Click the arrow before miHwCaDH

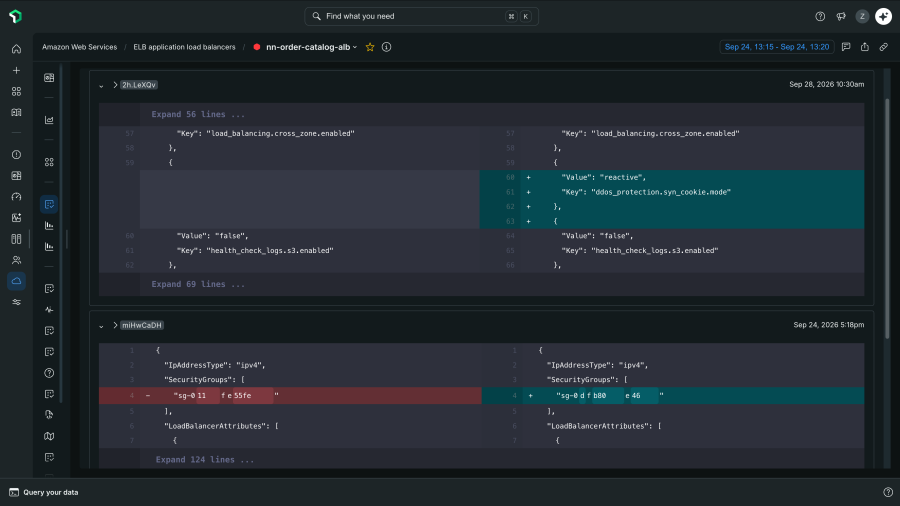(x=115, y=325)
